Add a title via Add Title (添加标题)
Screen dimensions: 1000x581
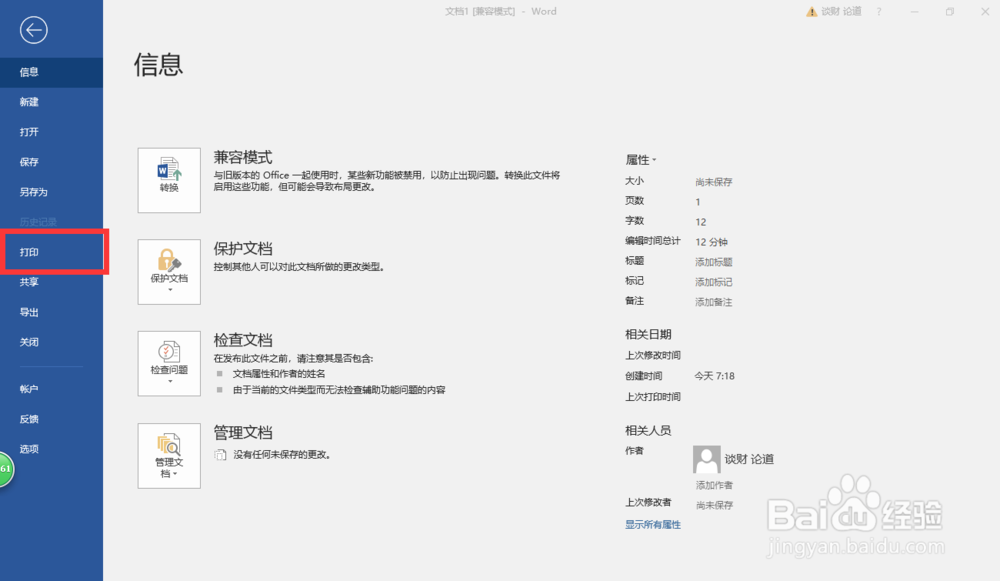coord(712,260)
